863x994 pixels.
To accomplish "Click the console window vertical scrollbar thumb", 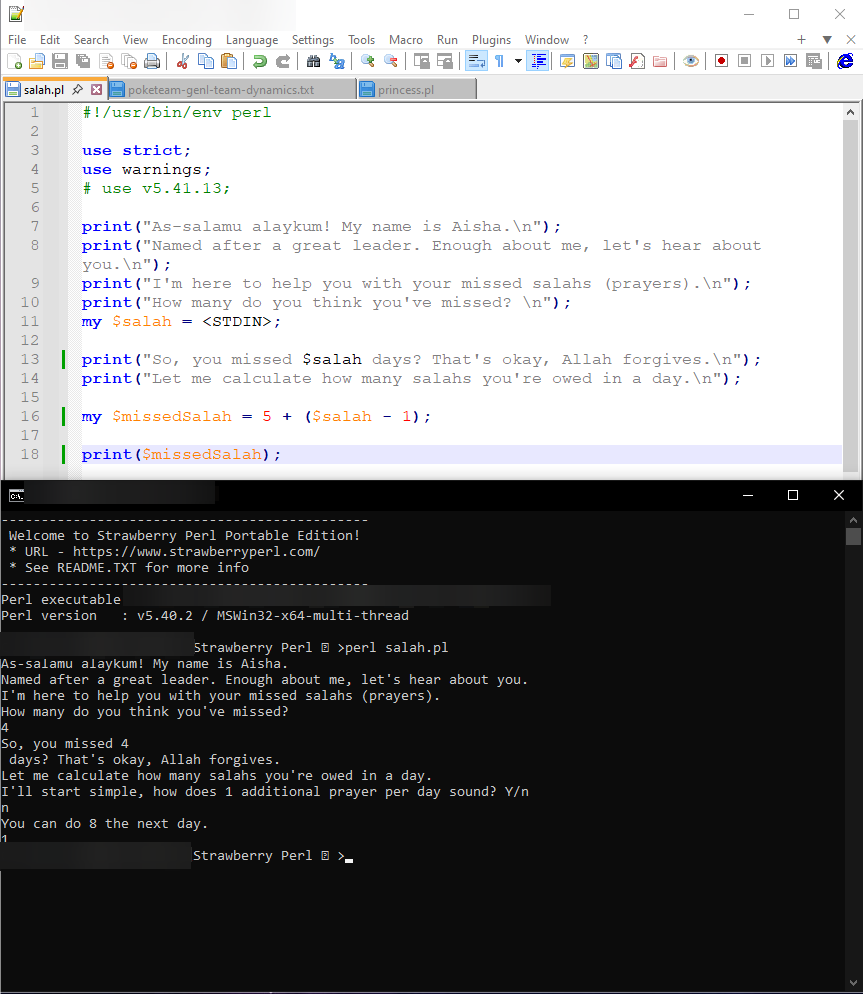I will 853,537.
